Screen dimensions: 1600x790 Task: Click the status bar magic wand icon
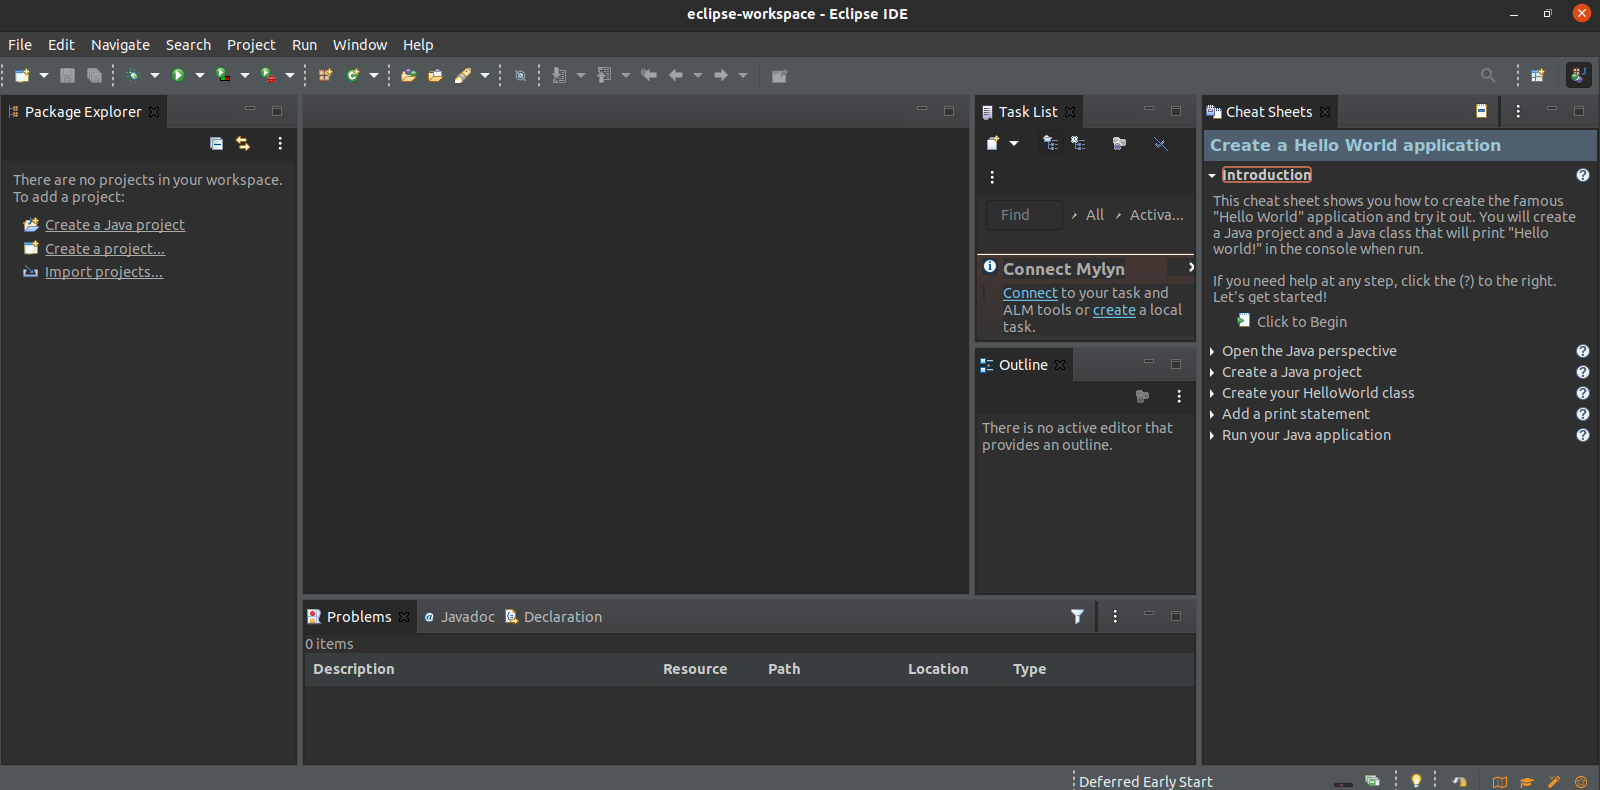click(x=1553, y=782)
